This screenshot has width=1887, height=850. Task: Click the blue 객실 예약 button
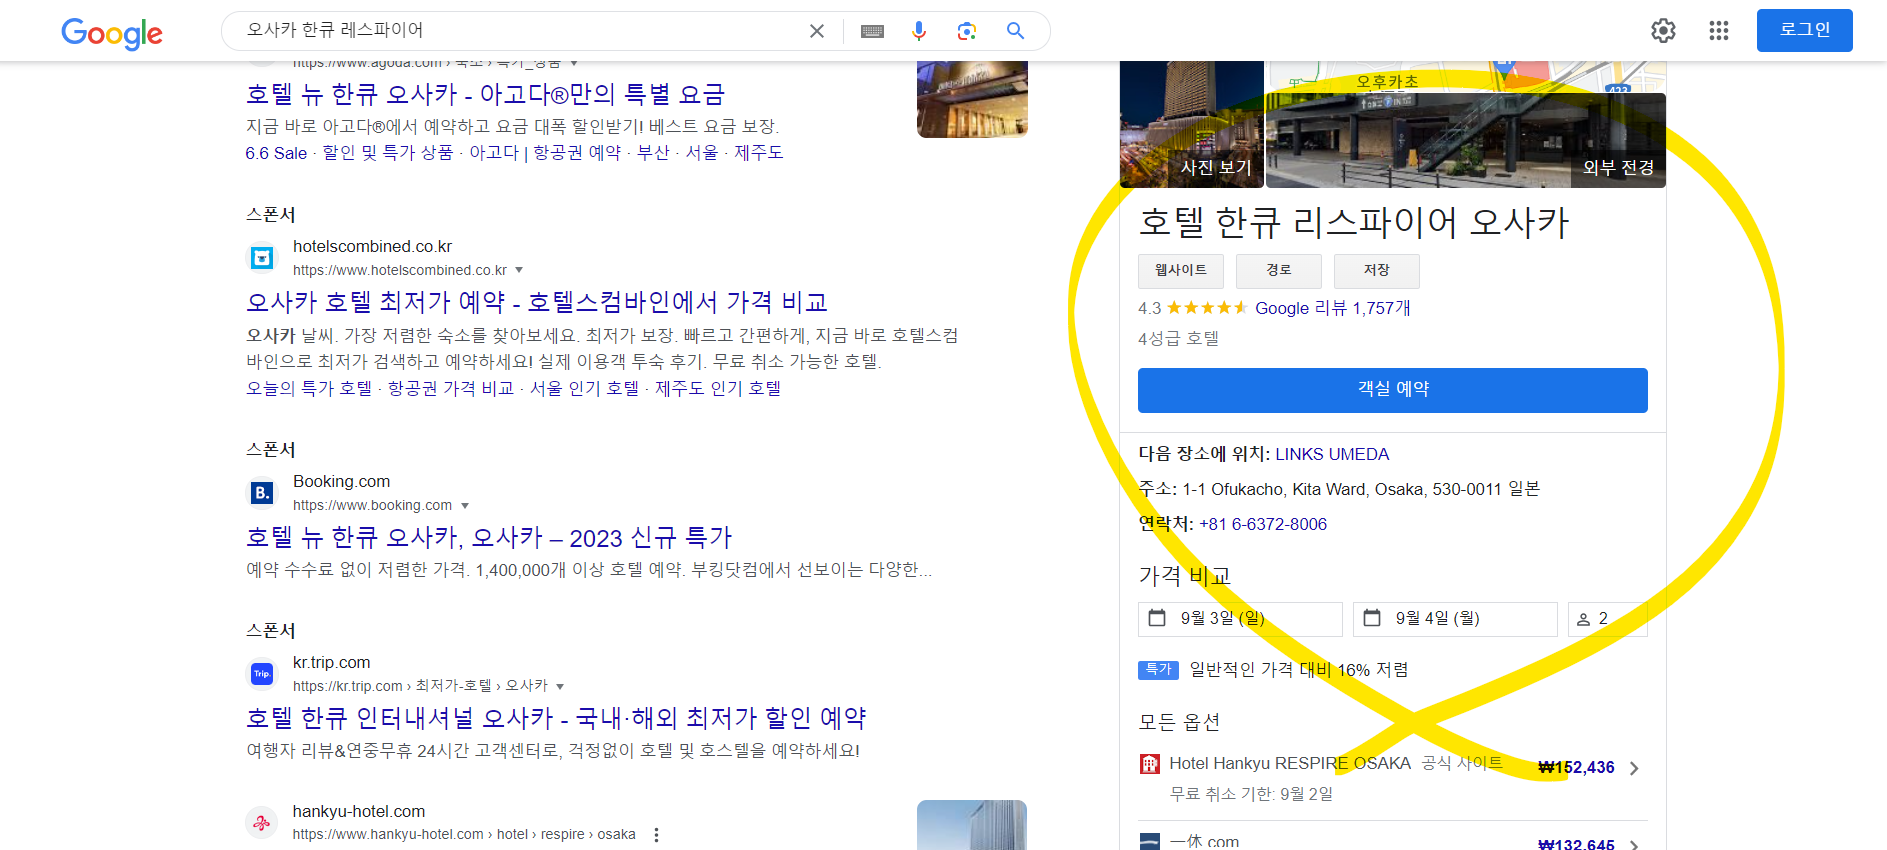pos(1393,390)
